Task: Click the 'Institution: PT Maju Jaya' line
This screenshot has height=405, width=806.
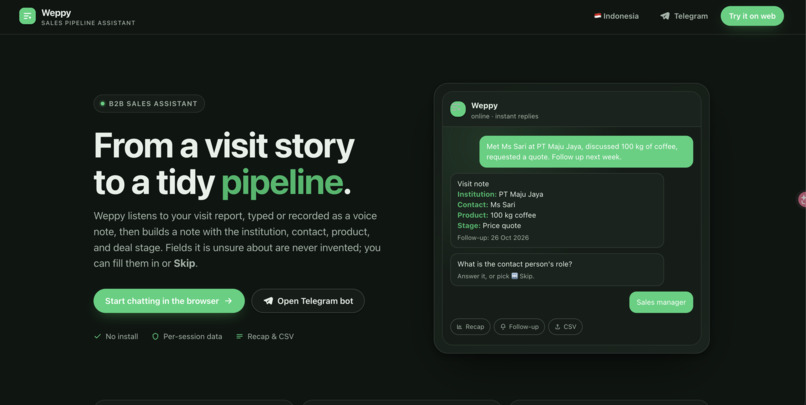Action: [500, 194]
